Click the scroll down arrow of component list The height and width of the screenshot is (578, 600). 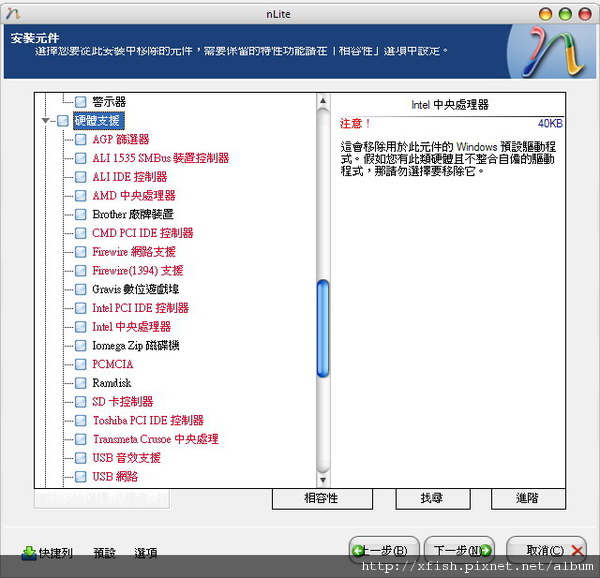[323, 480]
